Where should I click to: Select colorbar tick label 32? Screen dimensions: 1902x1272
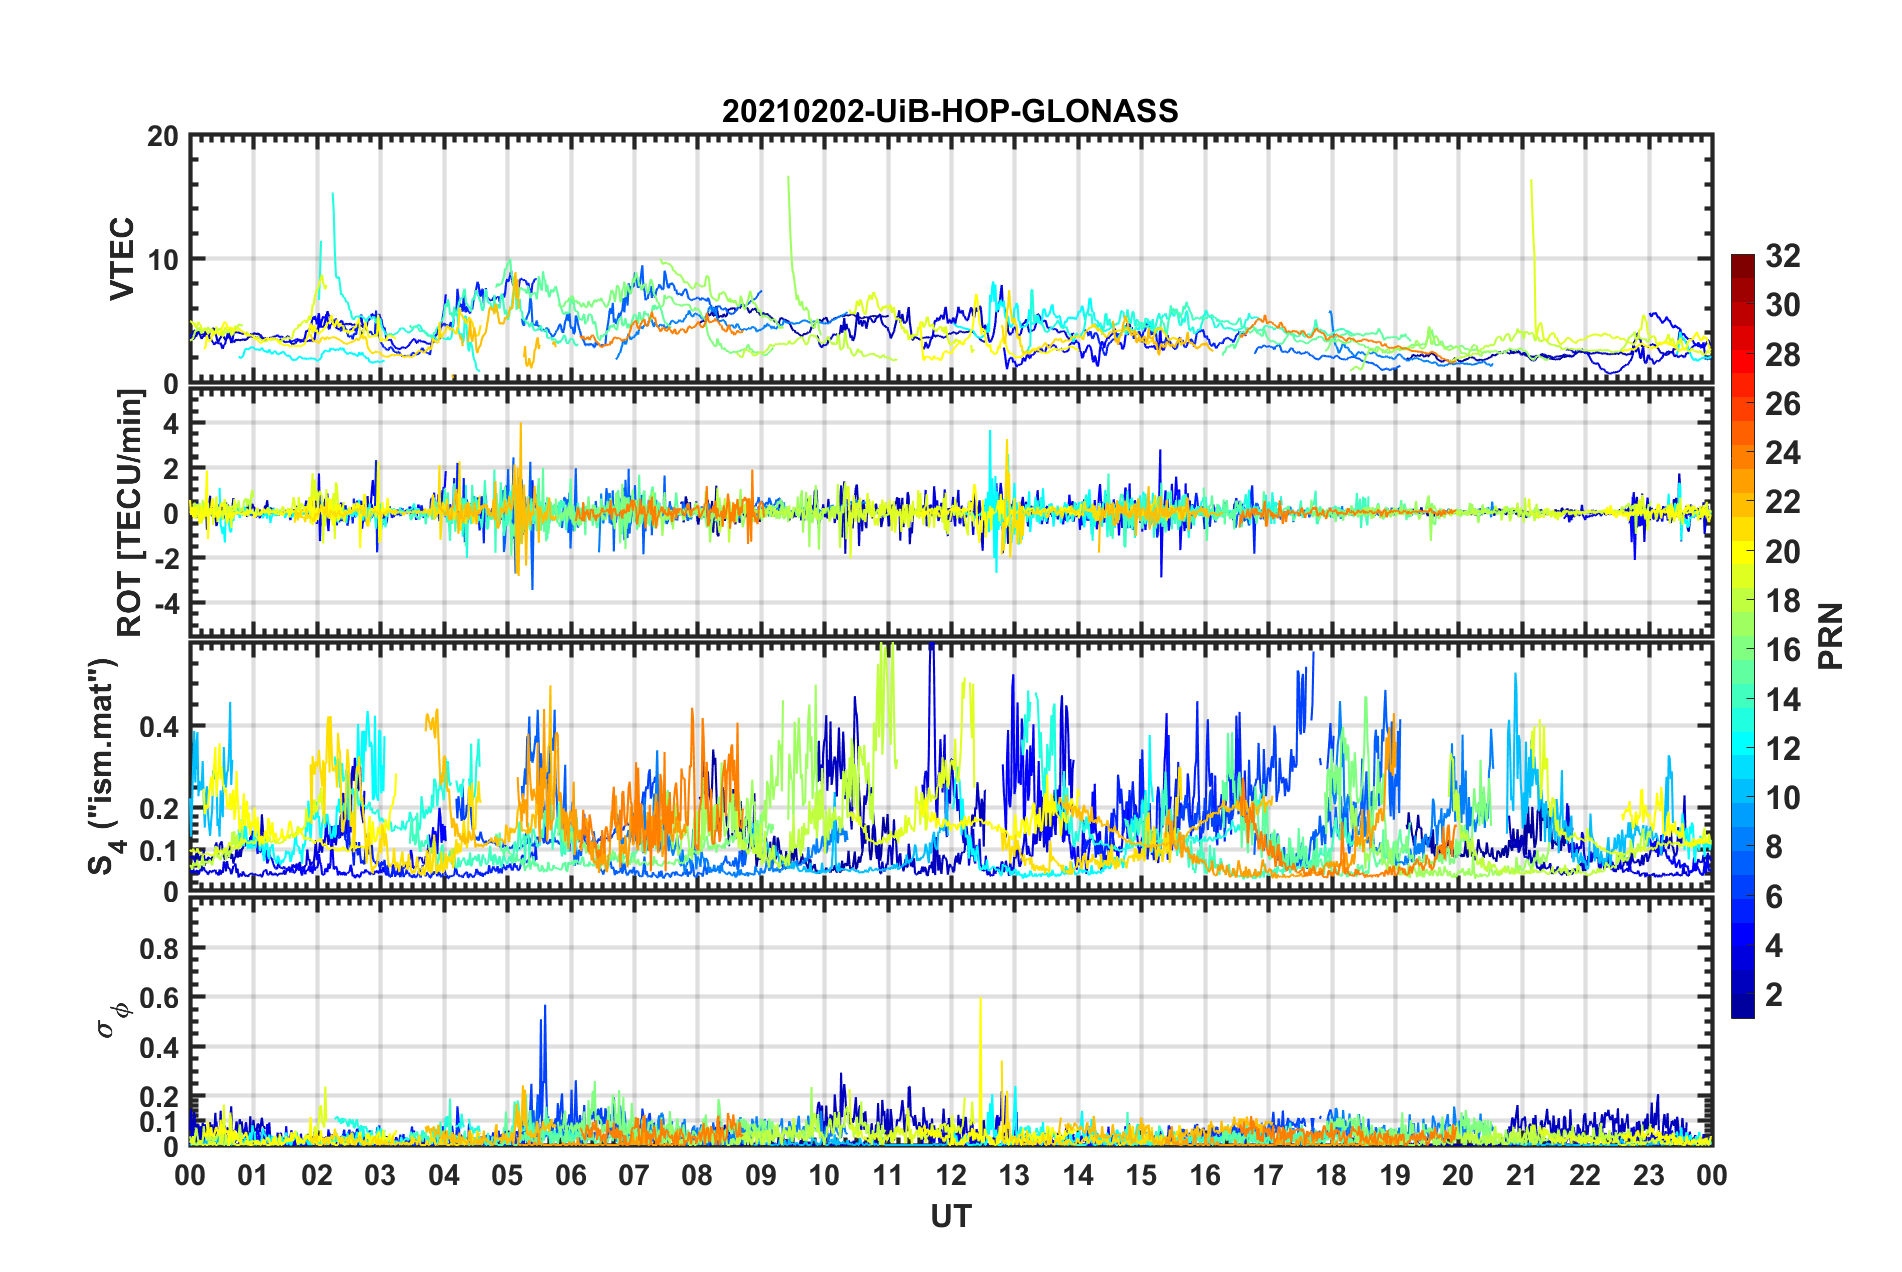pos(1783,256)
